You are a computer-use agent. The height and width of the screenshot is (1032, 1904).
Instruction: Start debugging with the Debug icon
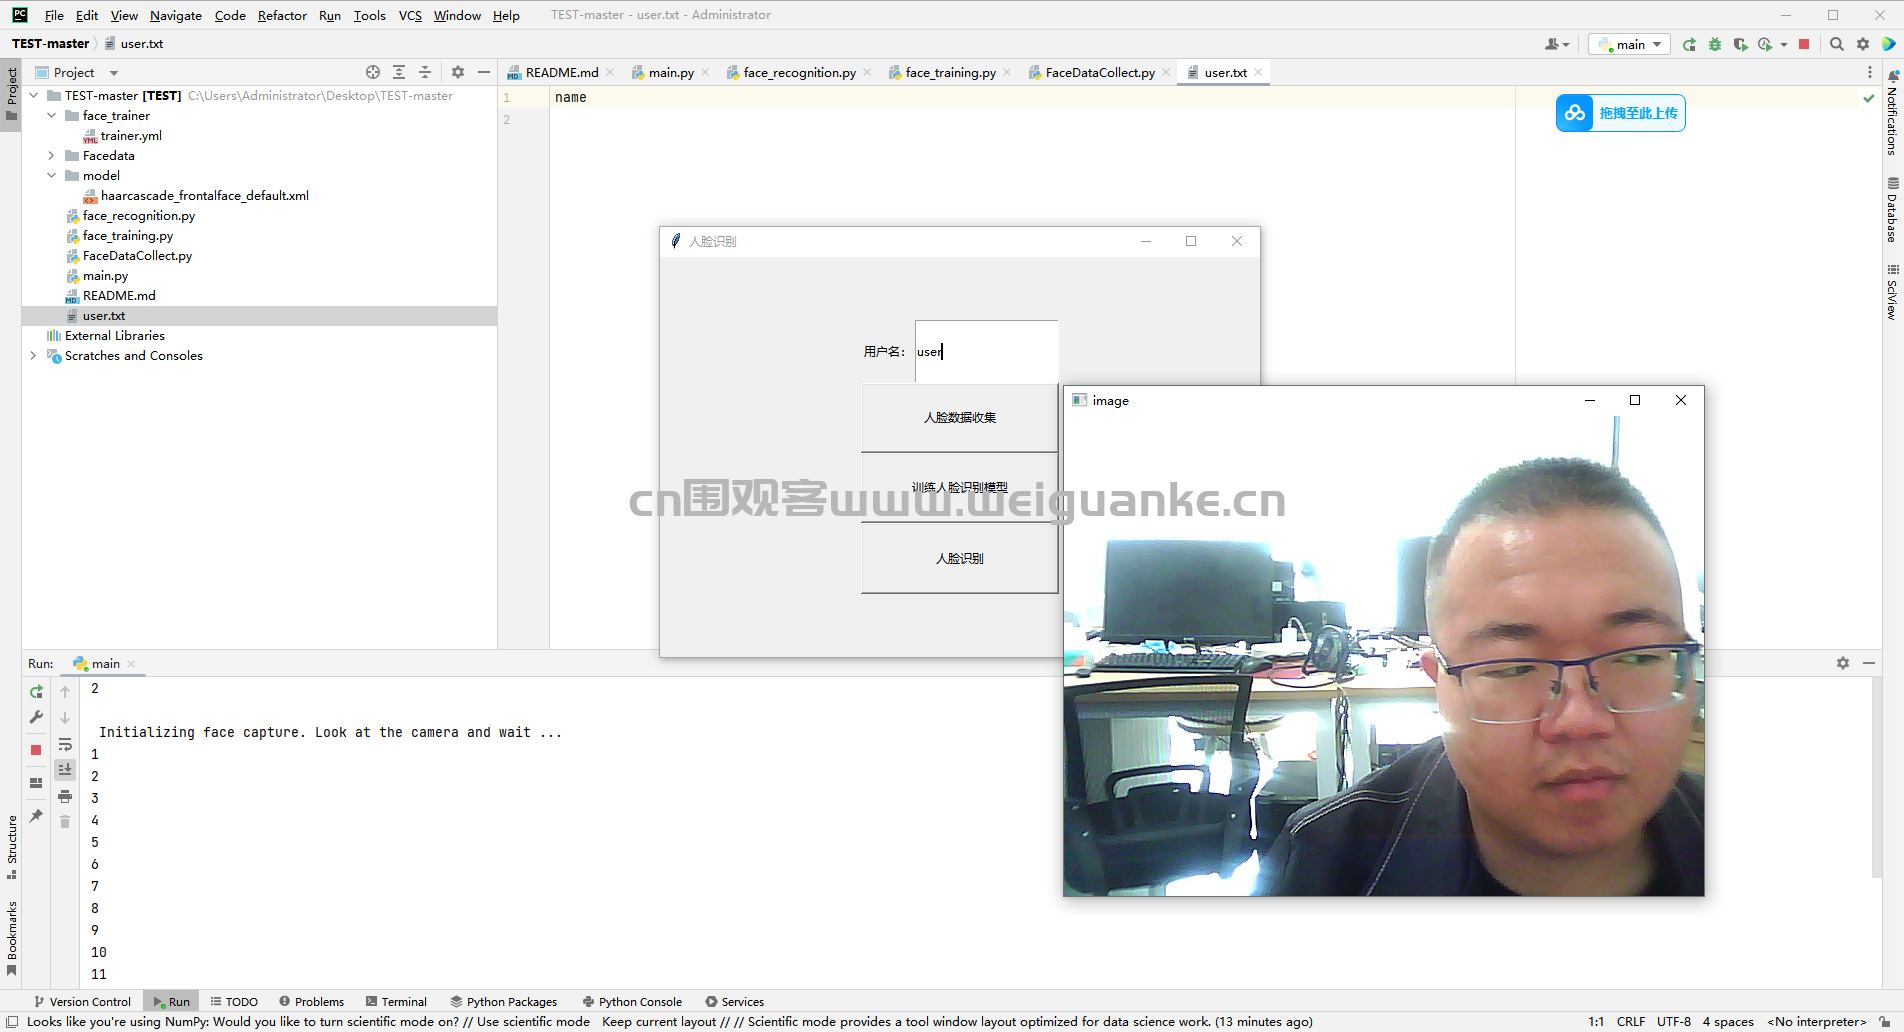(1714, 44)
